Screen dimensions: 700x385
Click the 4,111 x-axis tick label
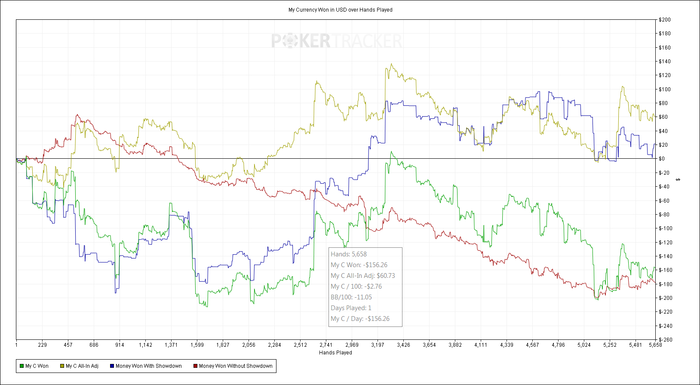click(481, 345)
